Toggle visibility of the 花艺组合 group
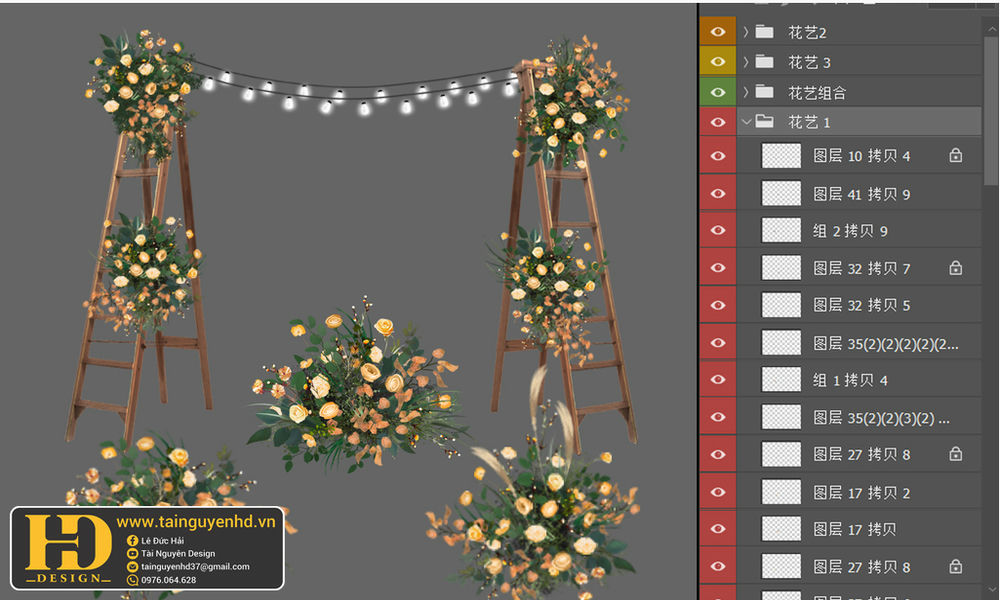 (x=716, y=92)
